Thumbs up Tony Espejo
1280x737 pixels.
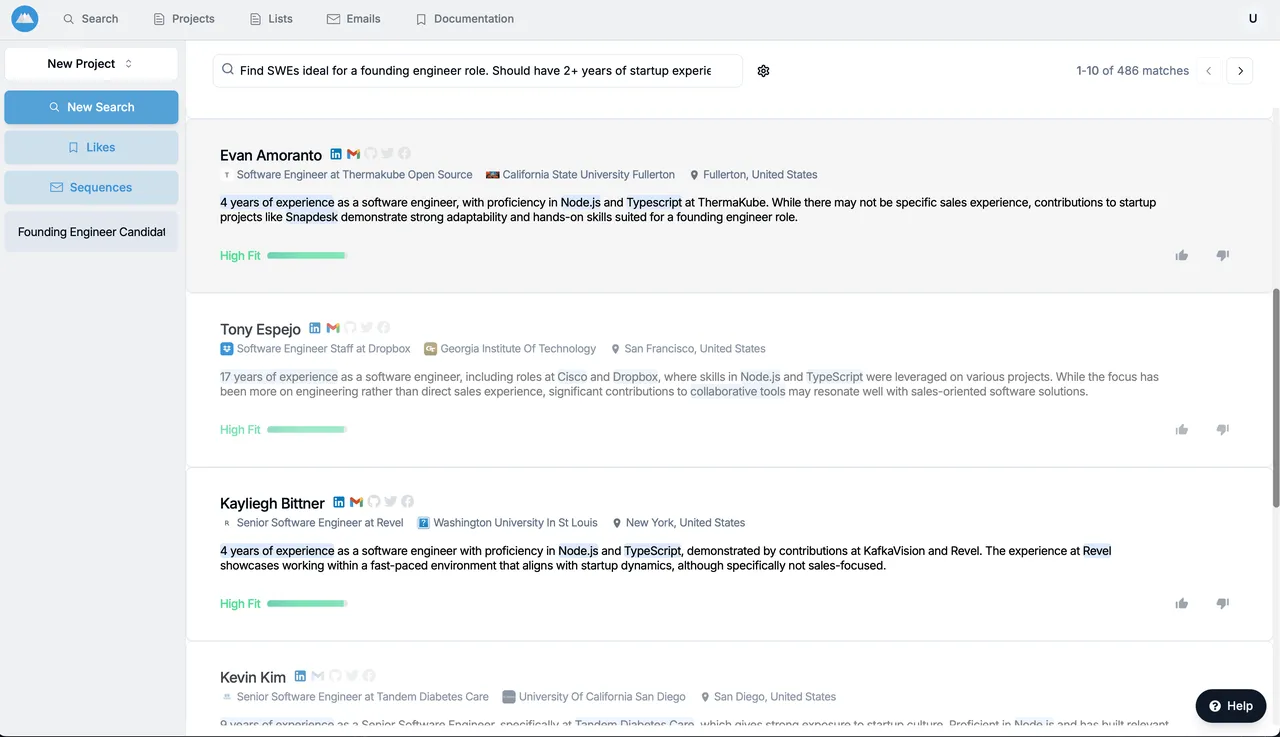pos(1182,430)
